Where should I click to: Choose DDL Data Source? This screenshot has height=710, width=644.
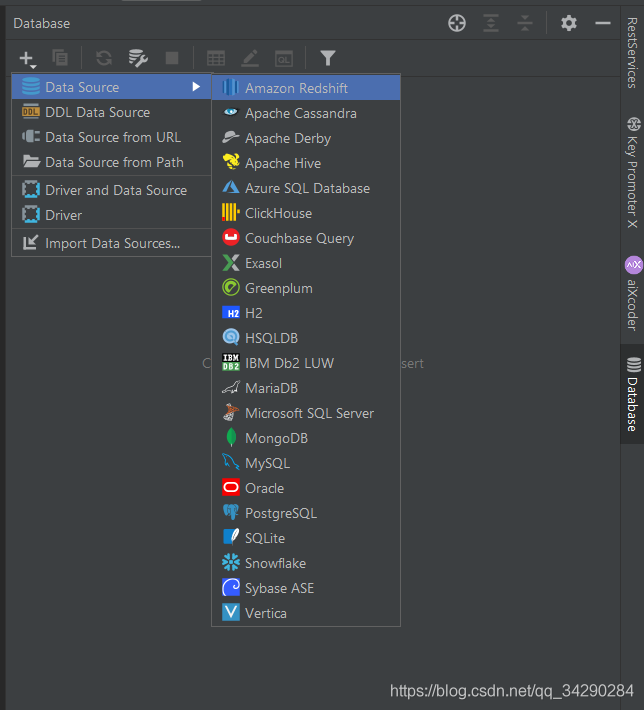111,112
